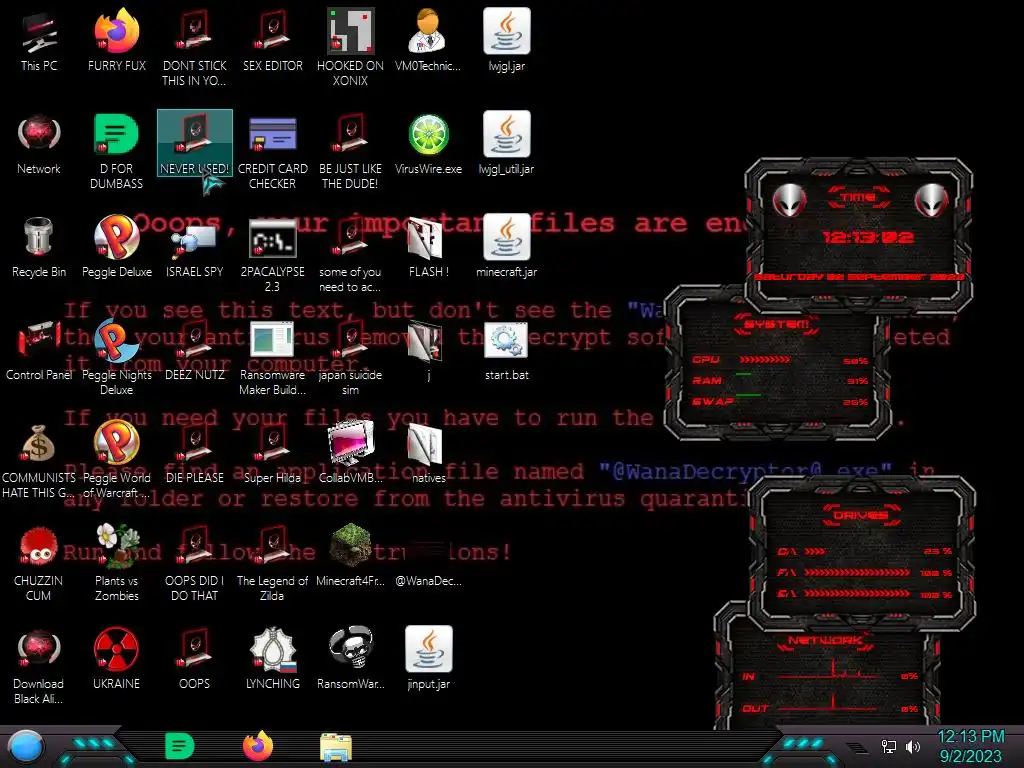Select the lwjgl_util.jar file icon

tap(506, 144)
